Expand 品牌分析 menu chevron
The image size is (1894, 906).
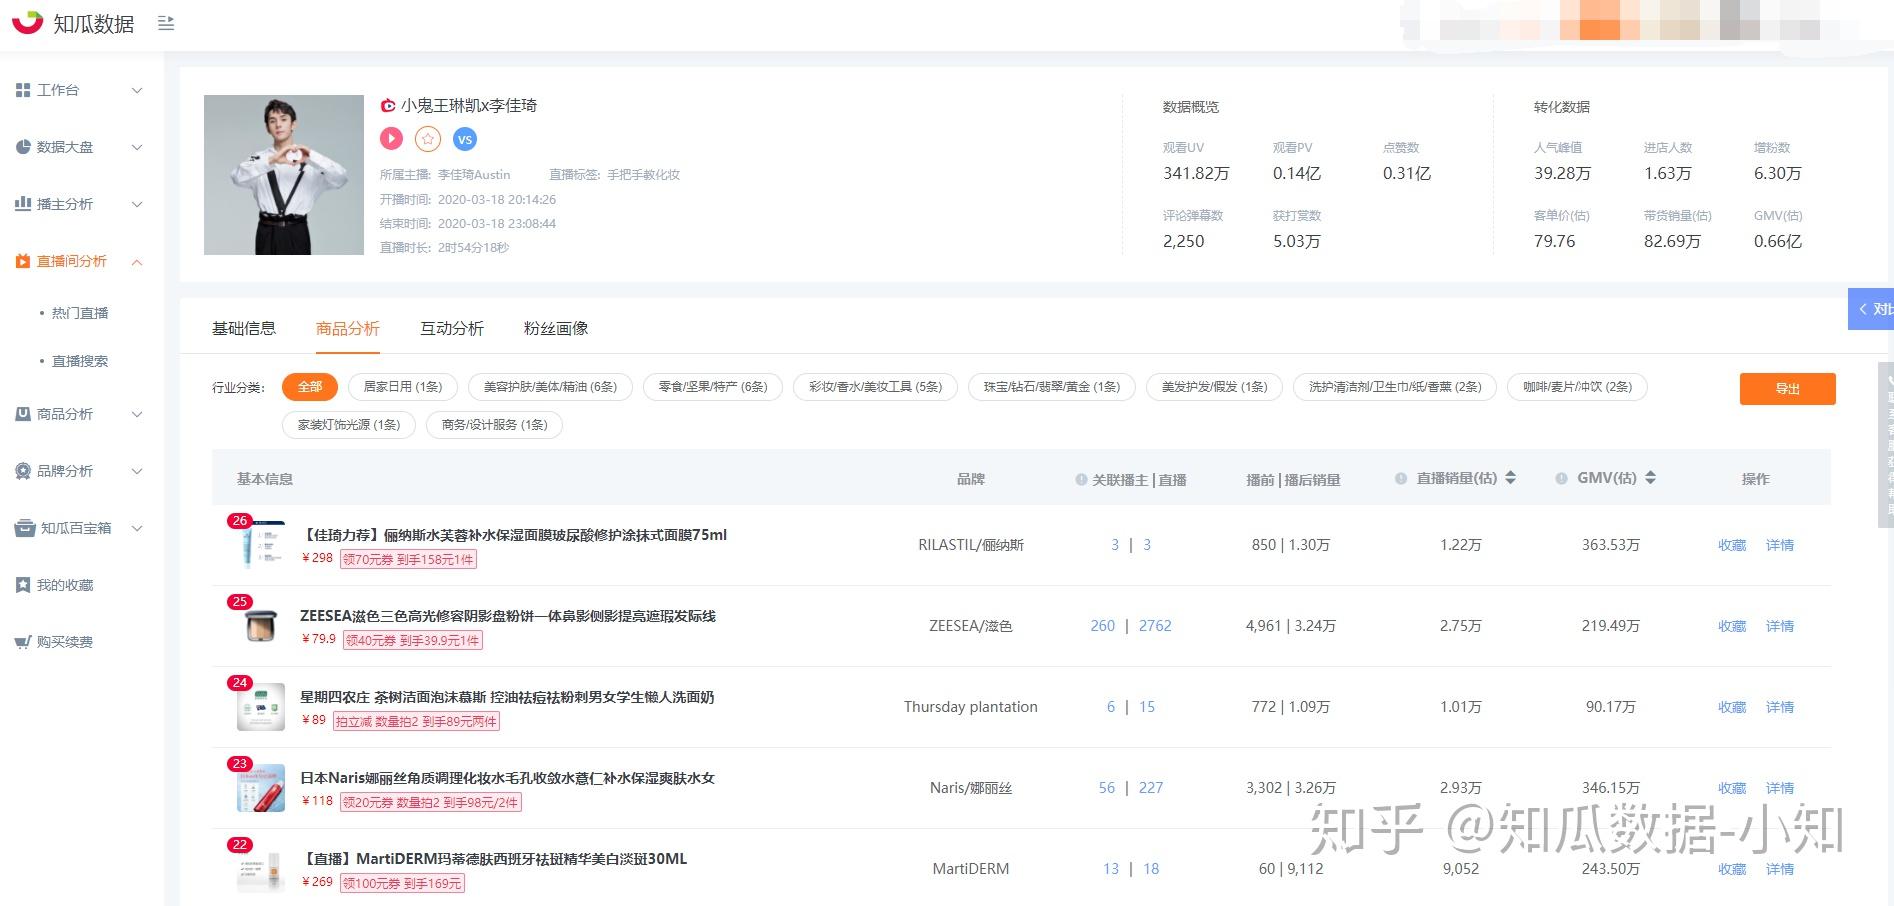tap(137, 471)
